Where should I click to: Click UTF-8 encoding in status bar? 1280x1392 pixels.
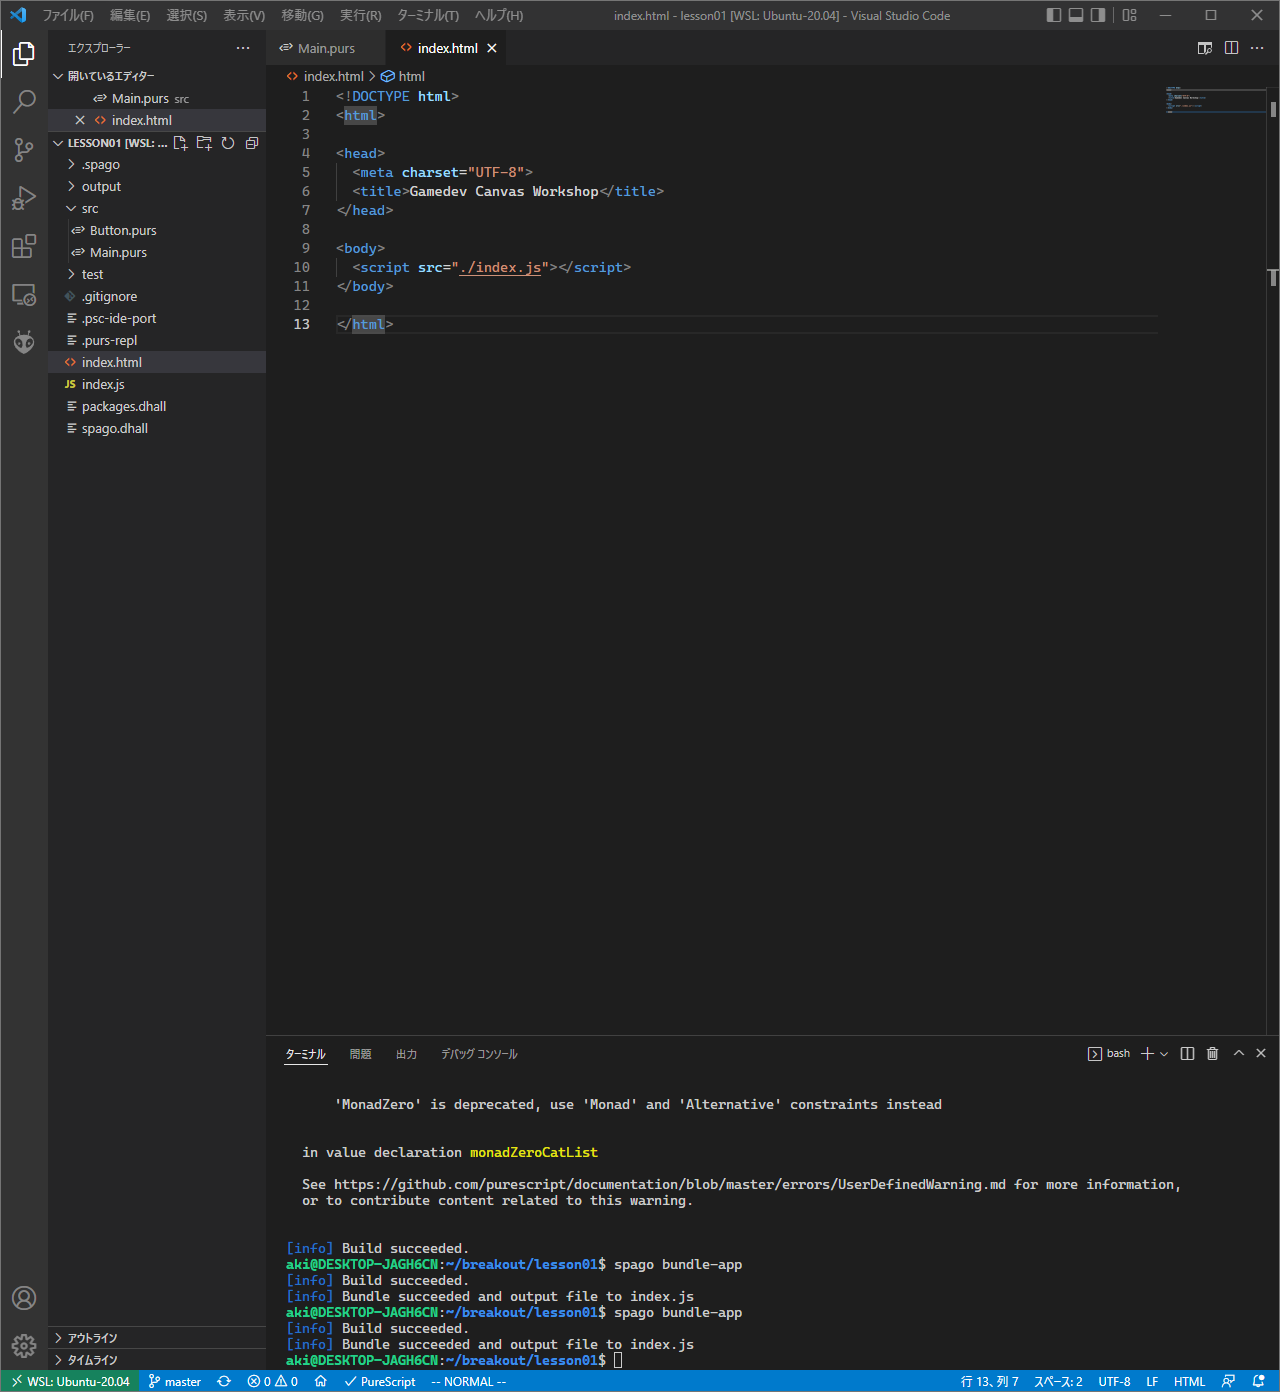coord(1114,1381)
